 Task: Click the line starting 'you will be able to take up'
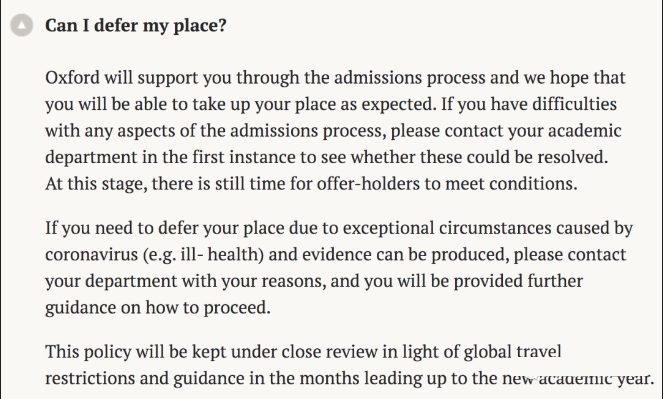(331, 104)
